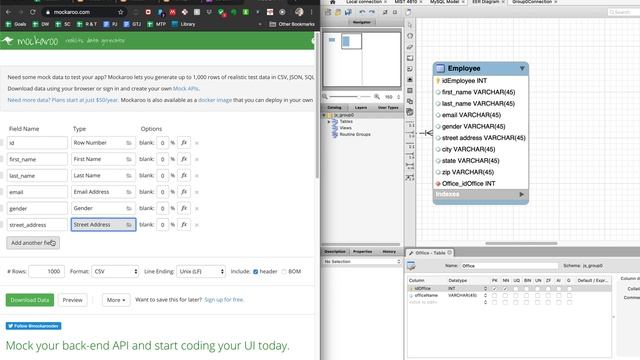Screen dimensions: 640x360
Task: Open datatype dropdown for idOffice INT
Action: (x=485, y=289)
